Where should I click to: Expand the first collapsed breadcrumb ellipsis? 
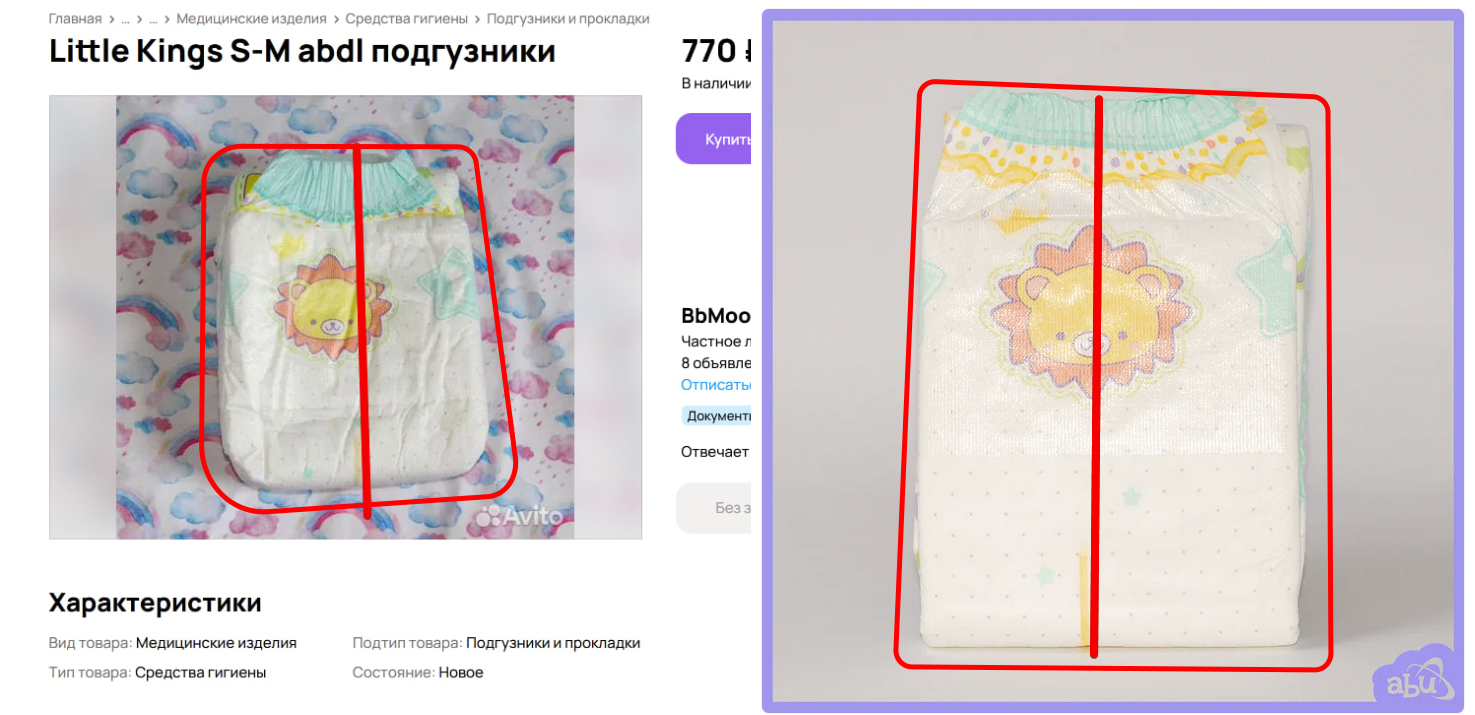pyautogui.click(x=126, y=19)
